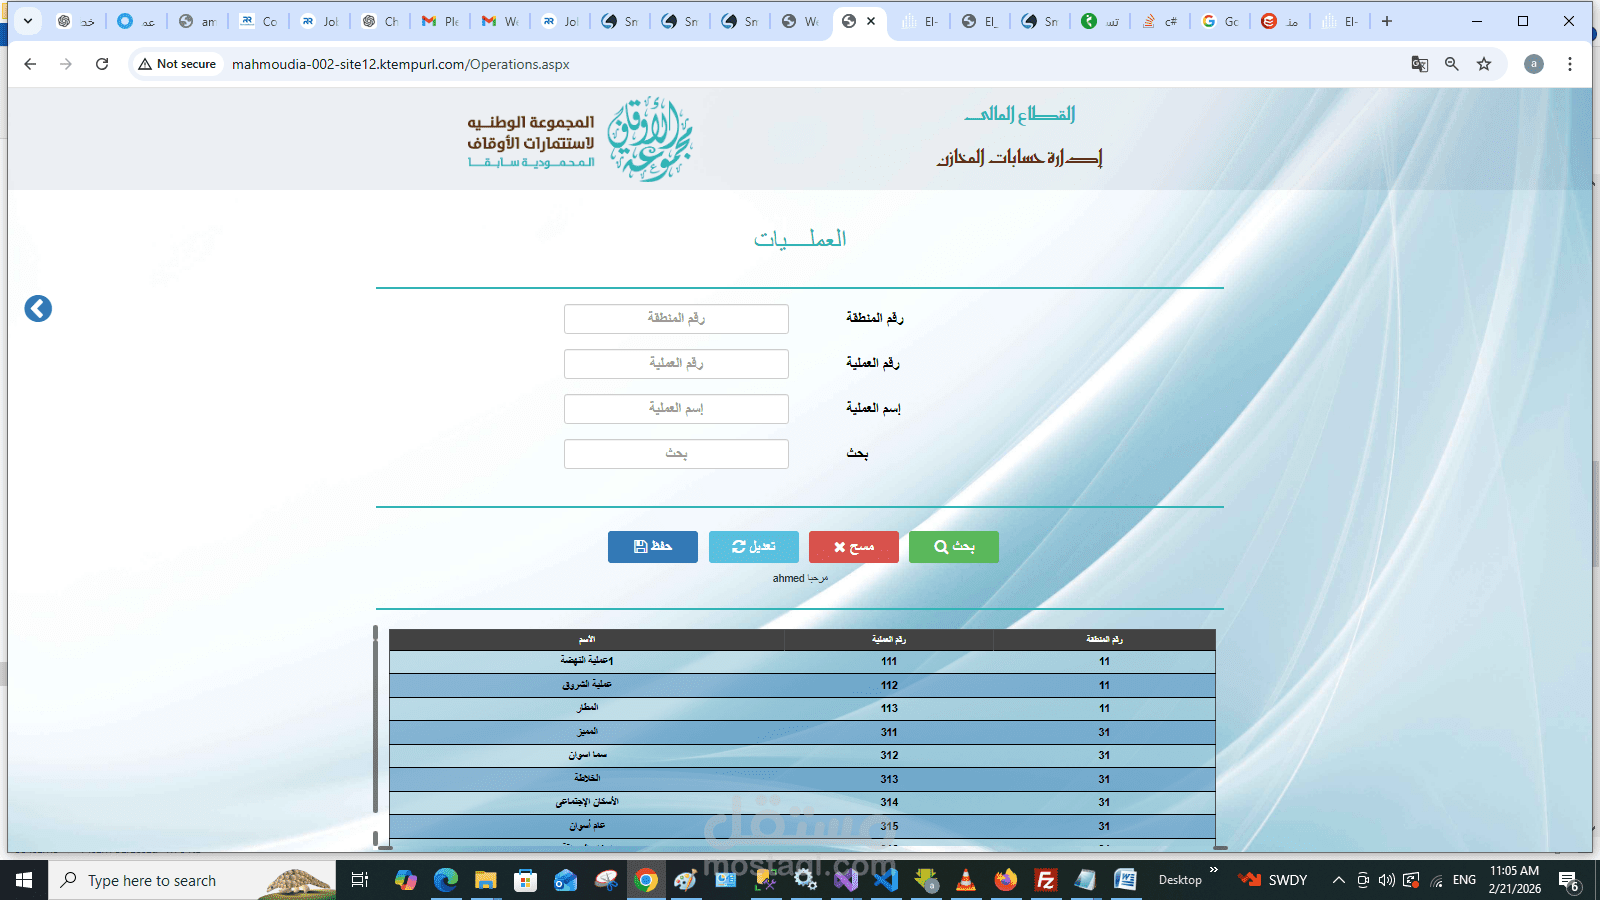Switch to the Google 'Gc' tab
1600x900 pixels.
(x=1220, y=21)
